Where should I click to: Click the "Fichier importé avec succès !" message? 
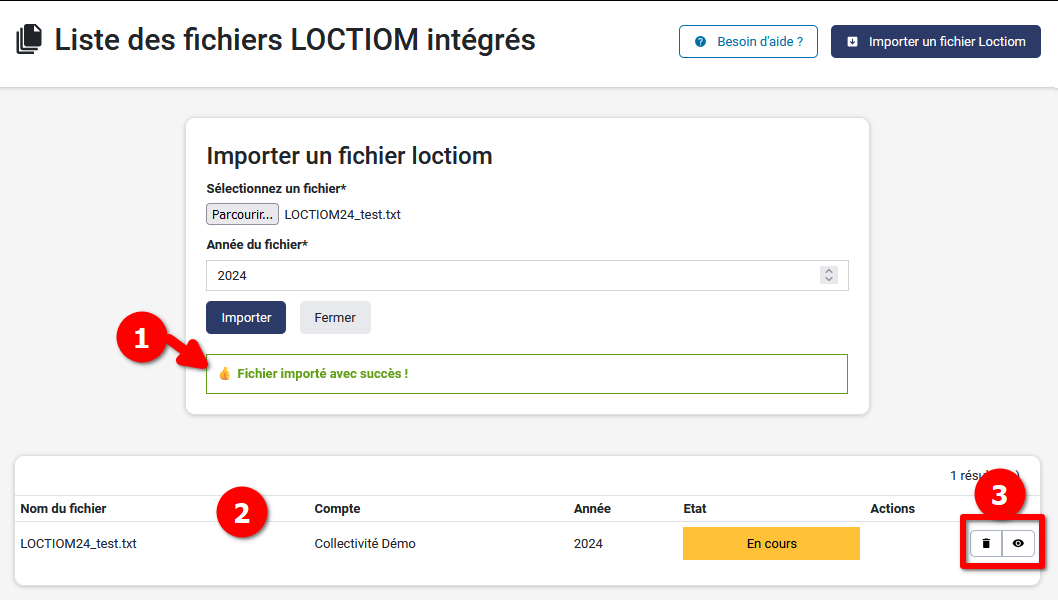coord(322,374)
